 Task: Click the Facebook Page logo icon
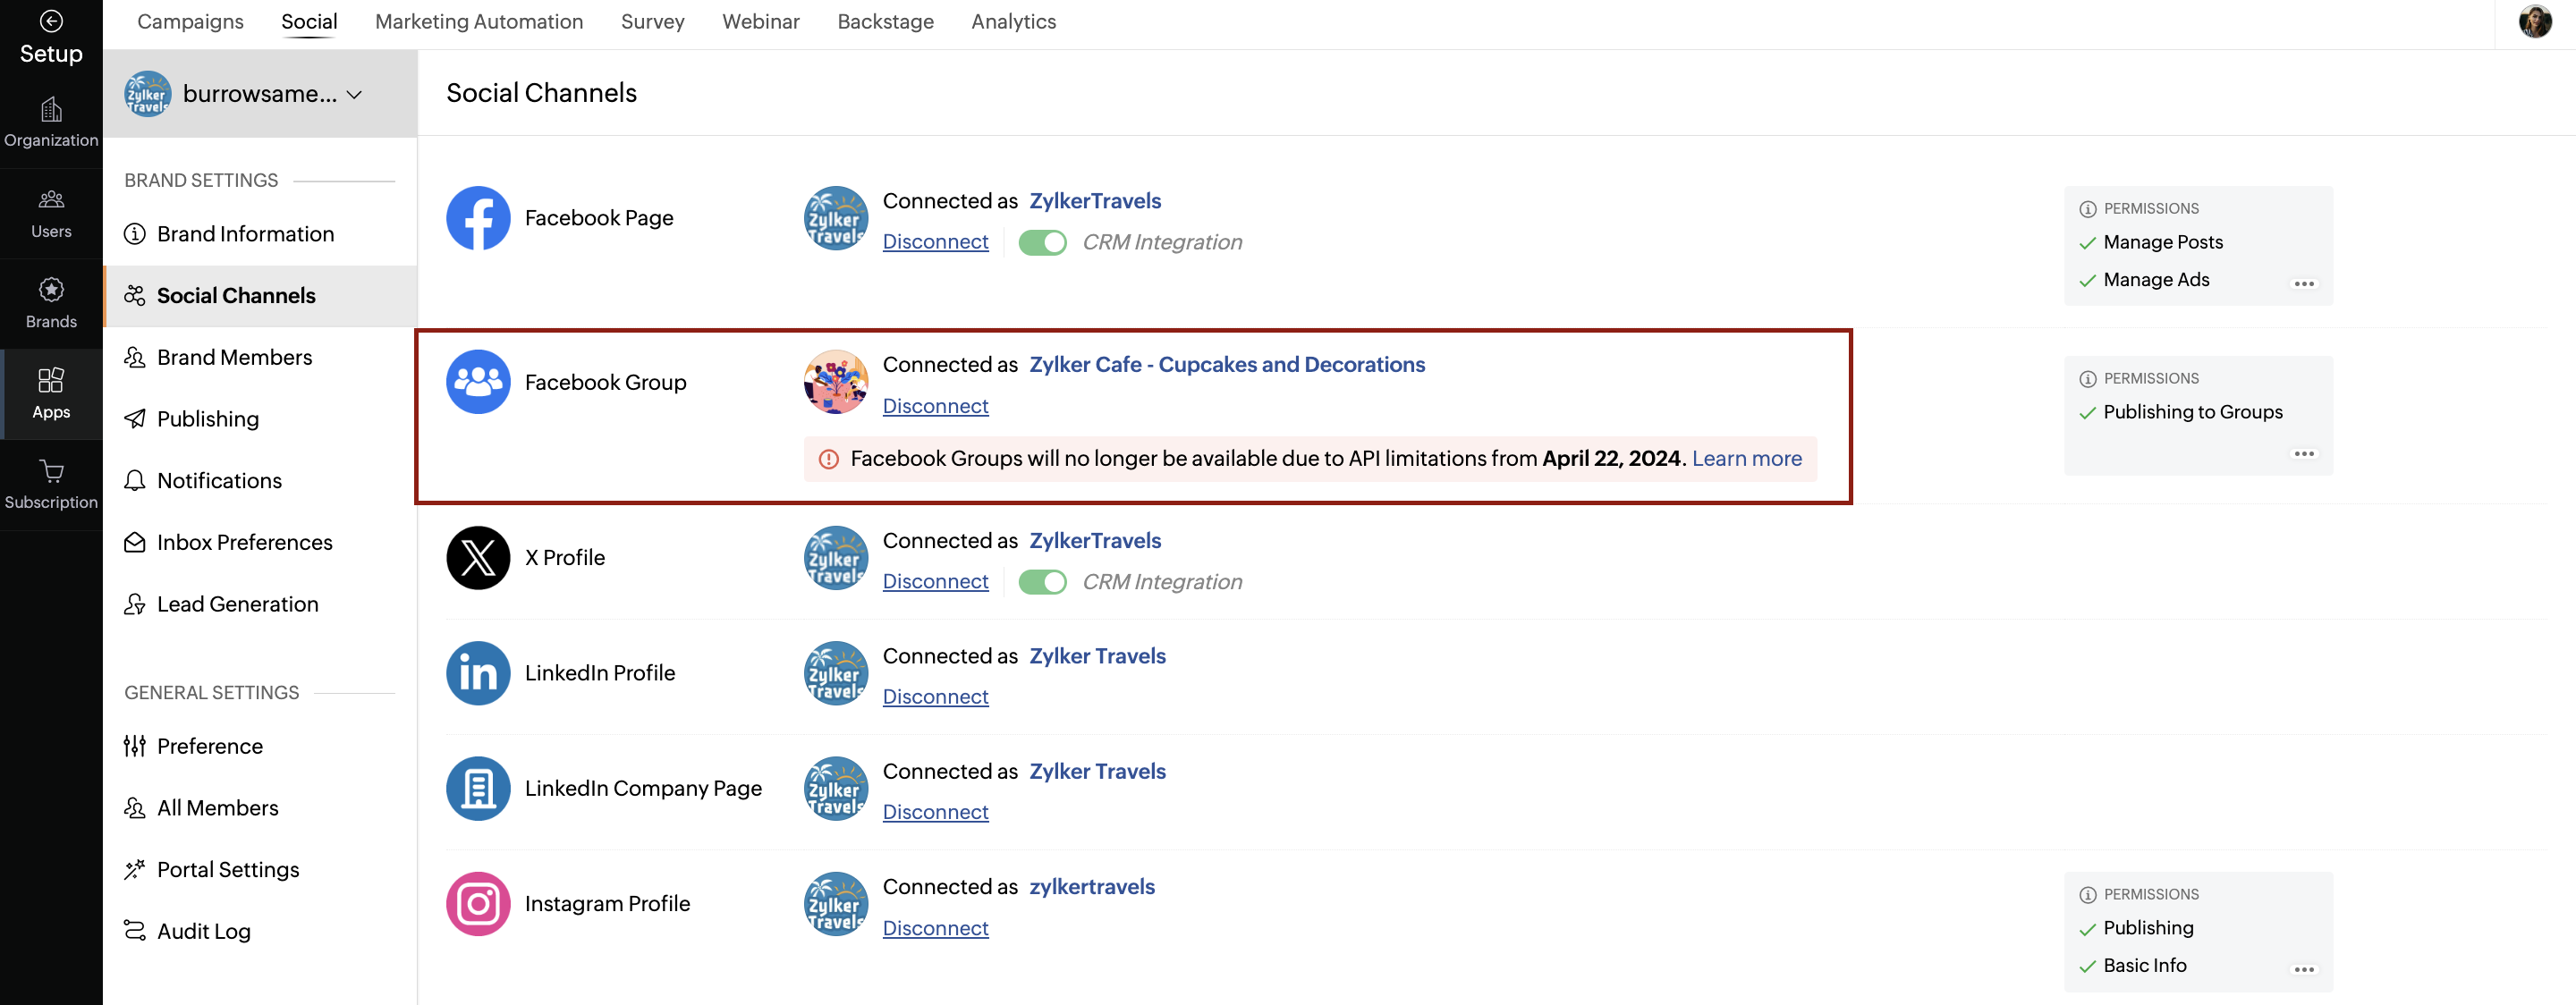tap(478, 218)
